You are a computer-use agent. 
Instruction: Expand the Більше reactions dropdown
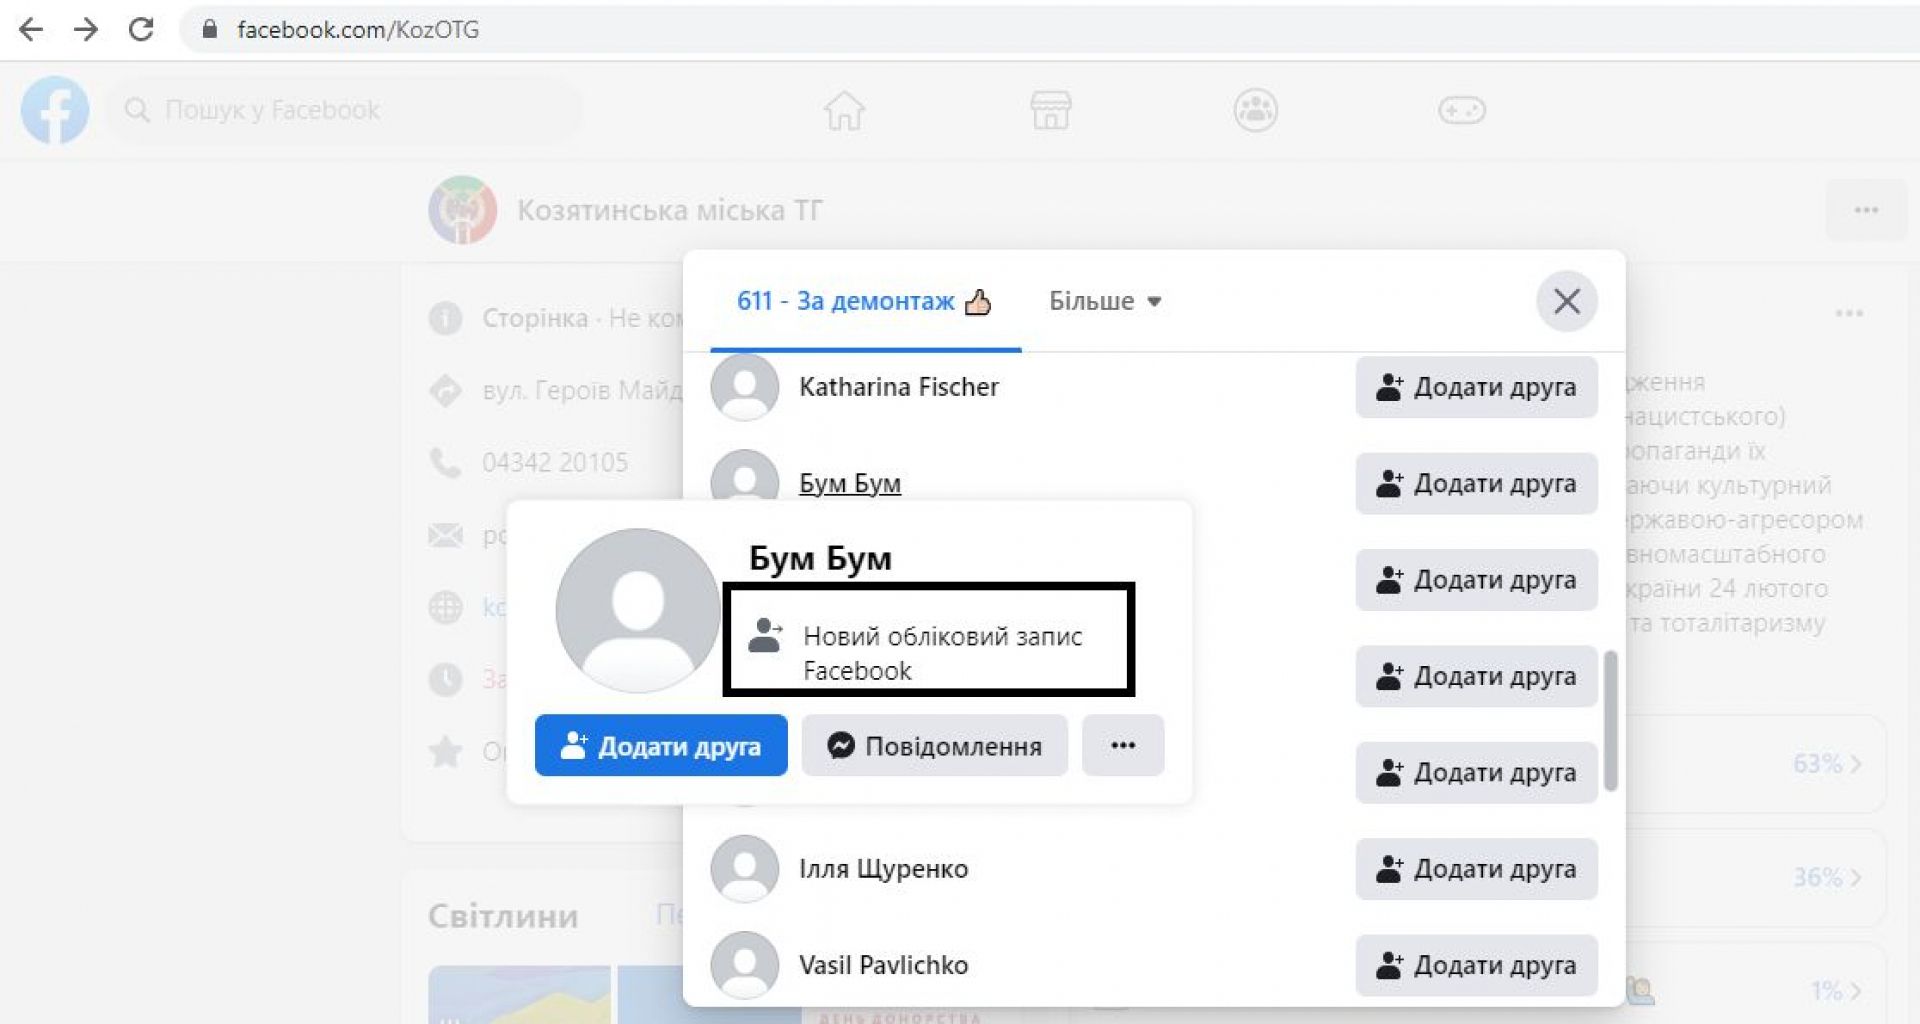(x=1104, y=301)
